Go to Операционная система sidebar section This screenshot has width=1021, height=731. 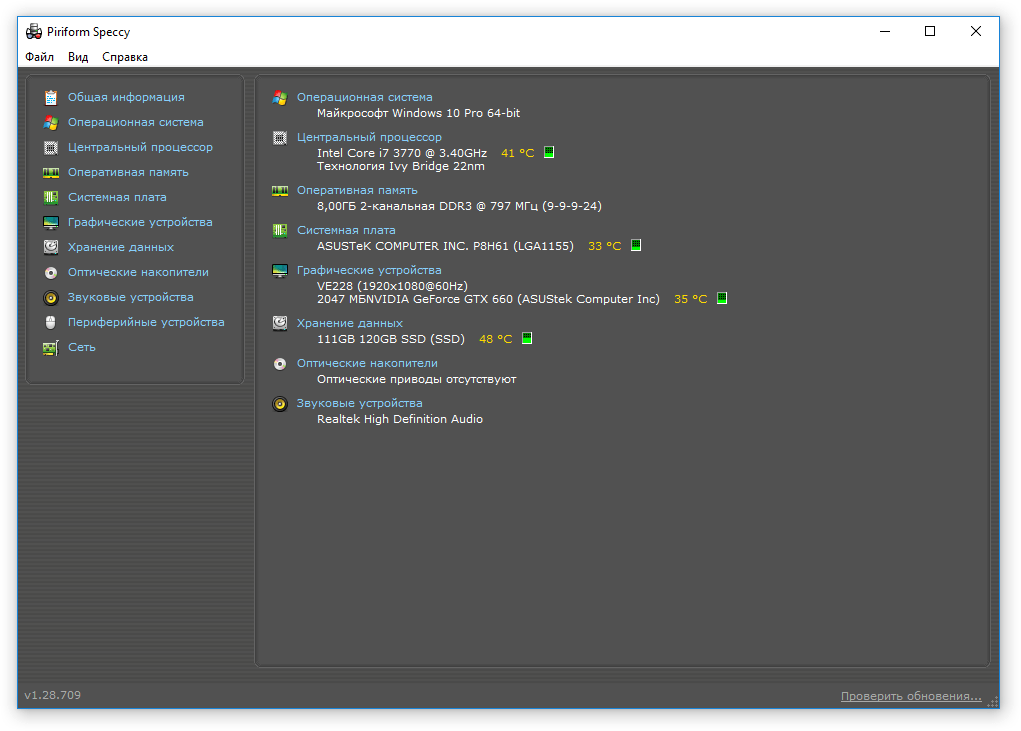click(135, 122)
